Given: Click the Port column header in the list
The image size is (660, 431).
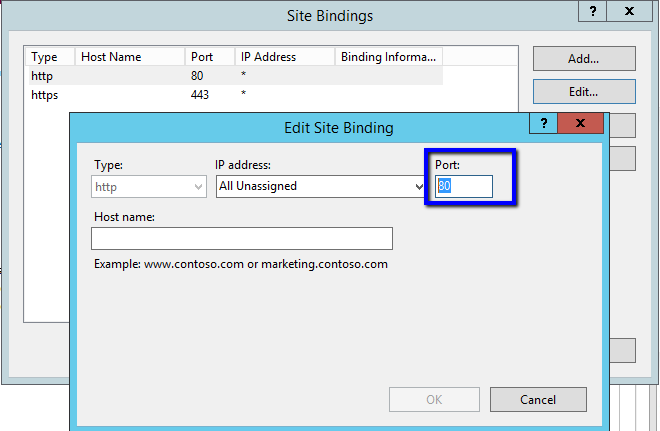Looking at the screenshot, I should pyautogui.click(x=210, y=57).
